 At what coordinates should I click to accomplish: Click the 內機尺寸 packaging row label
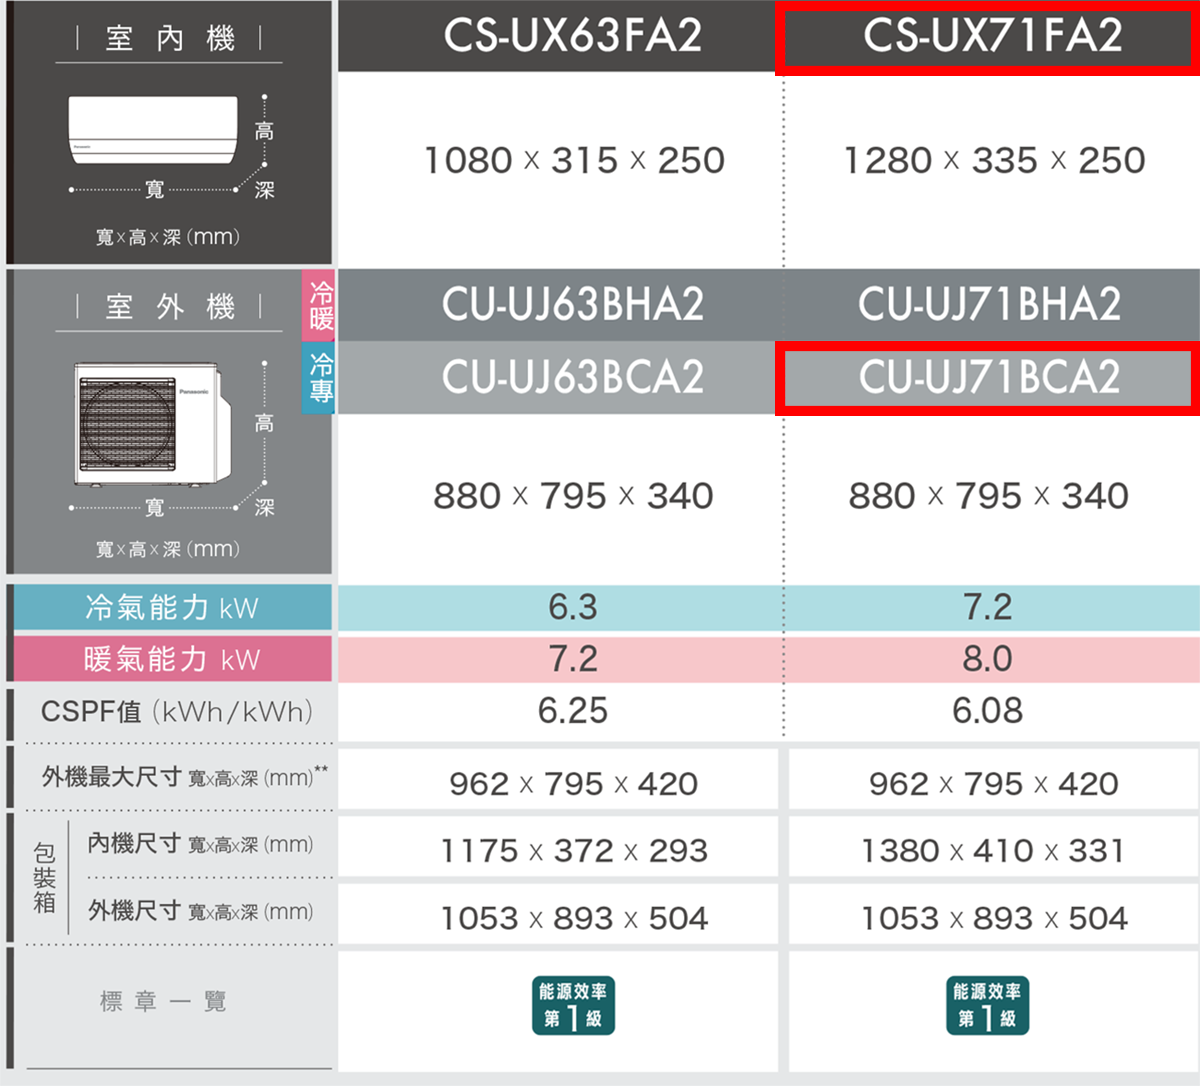point(200,844)
